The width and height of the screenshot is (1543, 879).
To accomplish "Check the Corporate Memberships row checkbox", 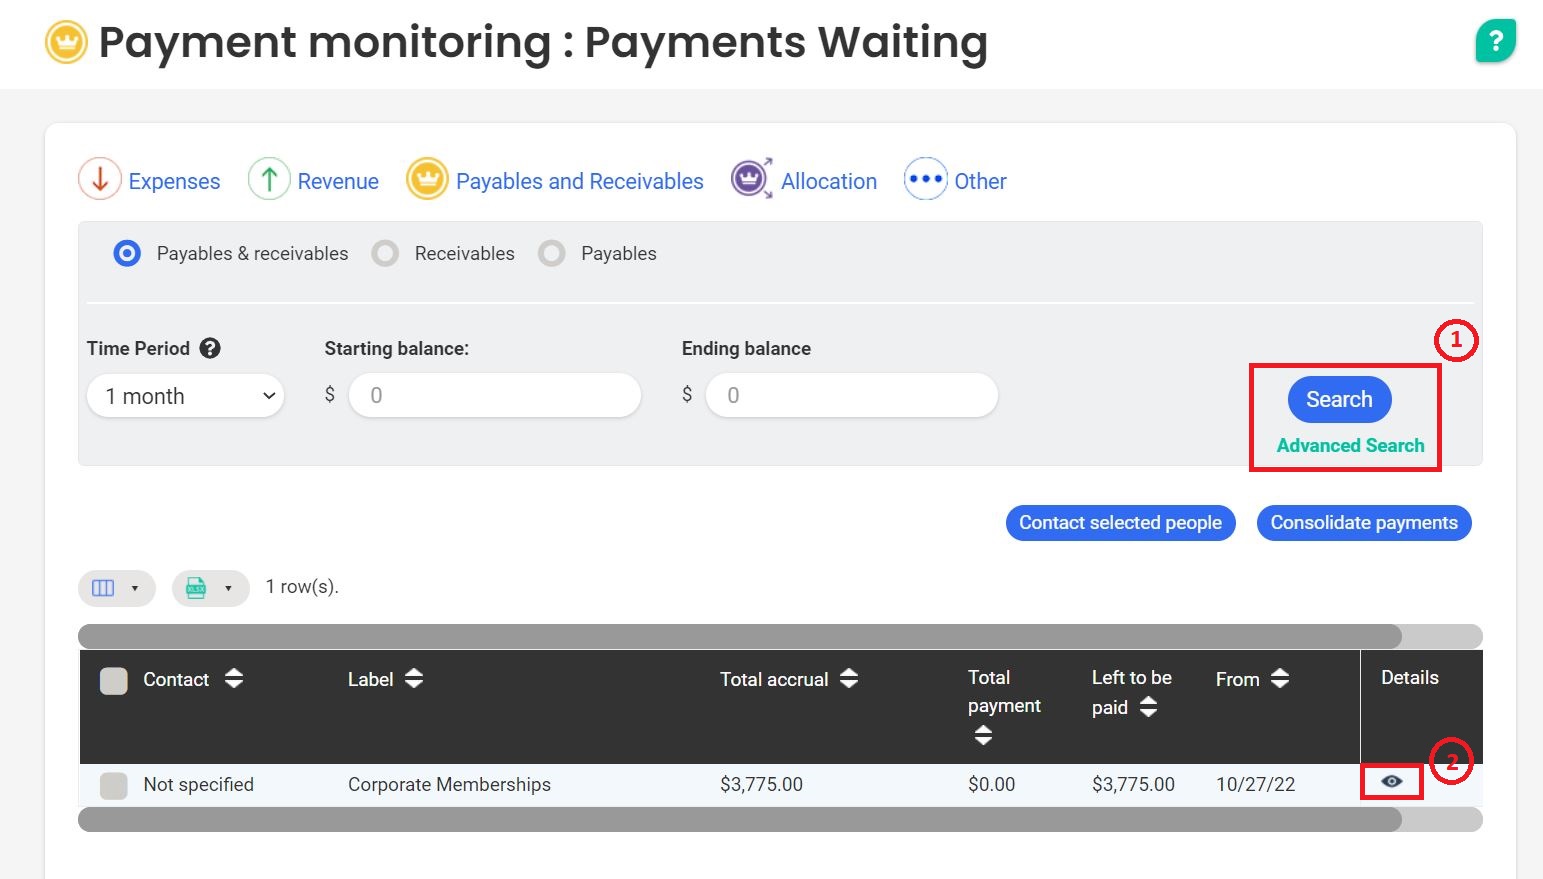I will (114, 785).
